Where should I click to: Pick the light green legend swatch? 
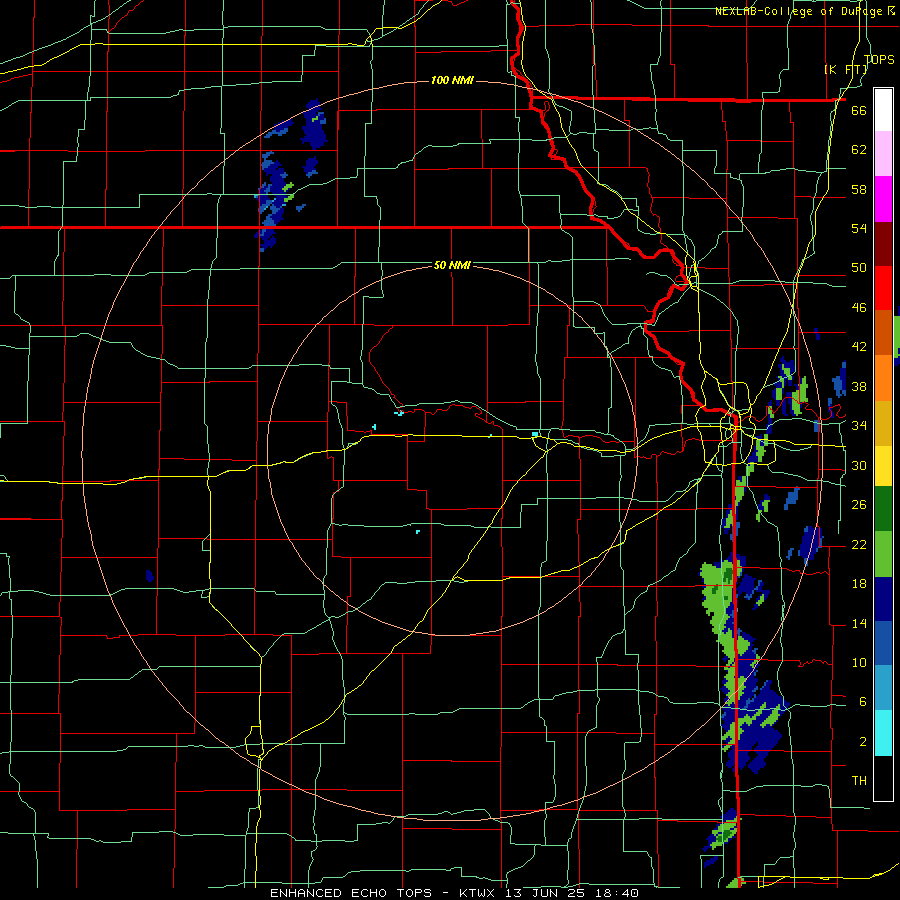pos(883,554)
